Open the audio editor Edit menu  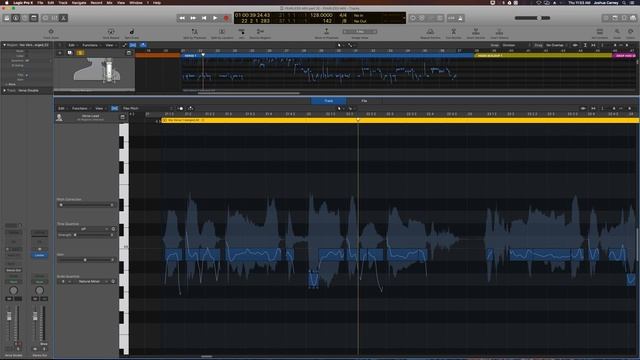coord(62,109)
